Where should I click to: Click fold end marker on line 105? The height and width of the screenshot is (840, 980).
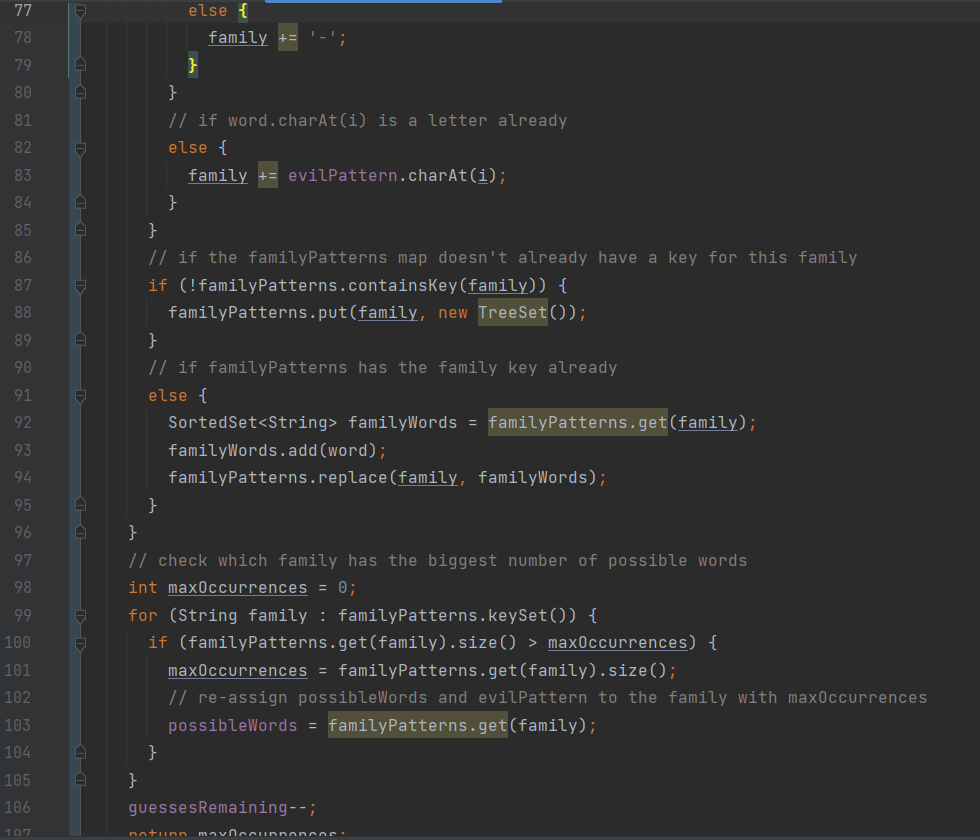click(x=81, y=780)
